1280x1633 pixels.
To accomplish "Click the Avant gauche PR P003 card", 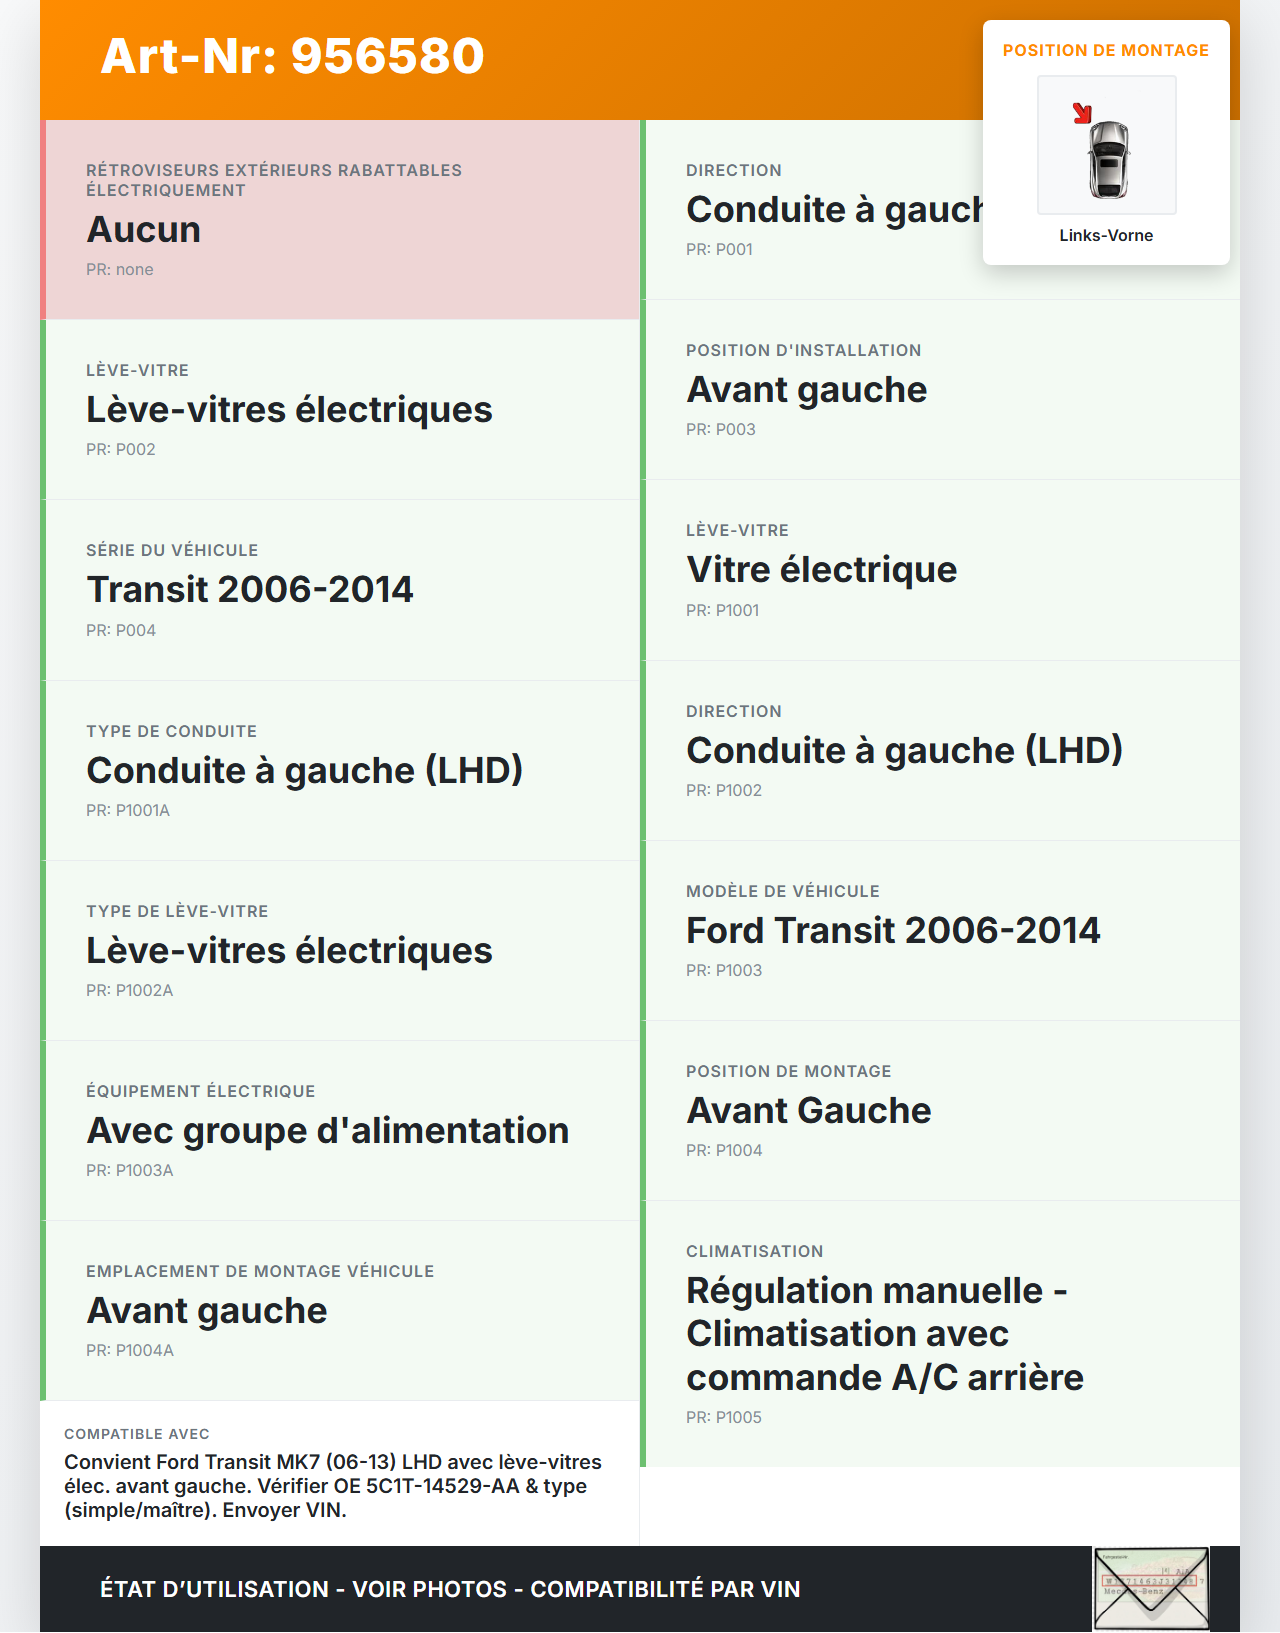I will (940, 390).
